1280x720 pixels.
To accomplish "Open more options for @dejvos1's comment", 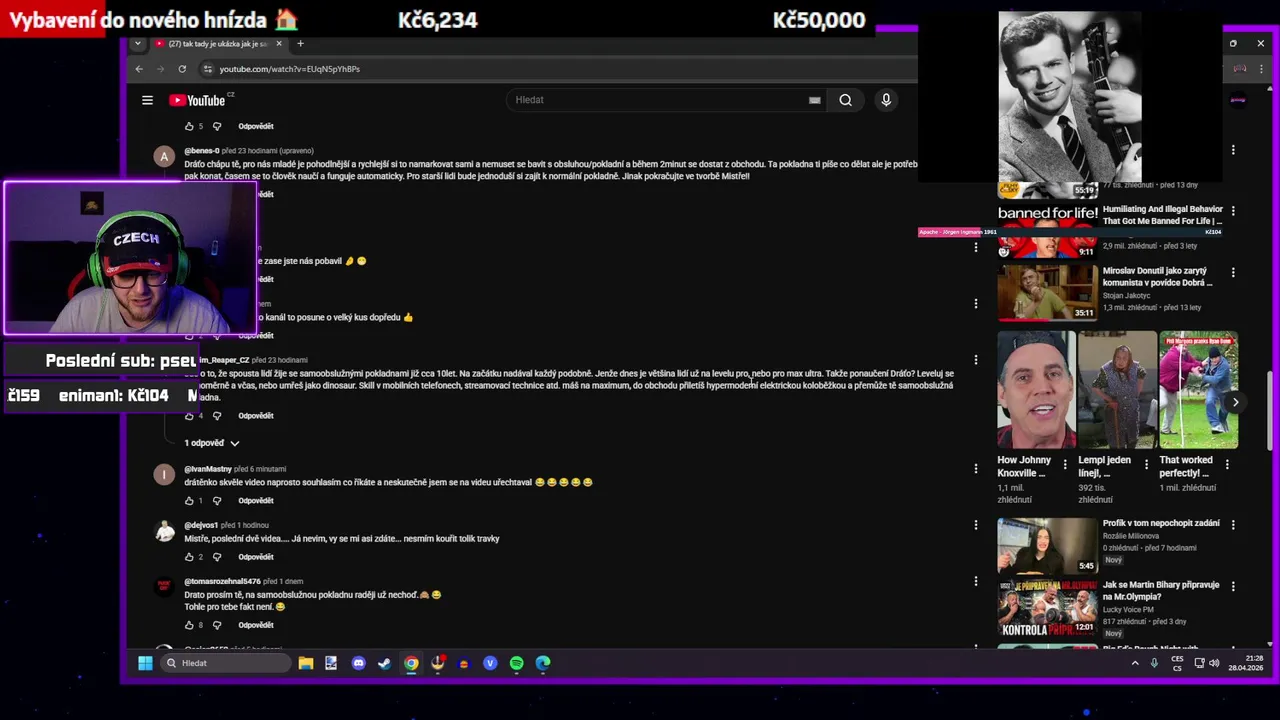I will (x=976, y=524).
